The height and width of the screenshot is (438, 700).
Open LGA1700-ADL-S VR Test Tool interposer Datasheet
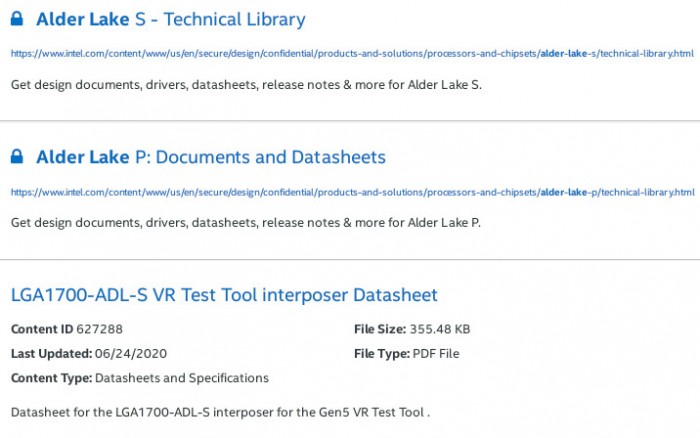[x=224, y=295]
